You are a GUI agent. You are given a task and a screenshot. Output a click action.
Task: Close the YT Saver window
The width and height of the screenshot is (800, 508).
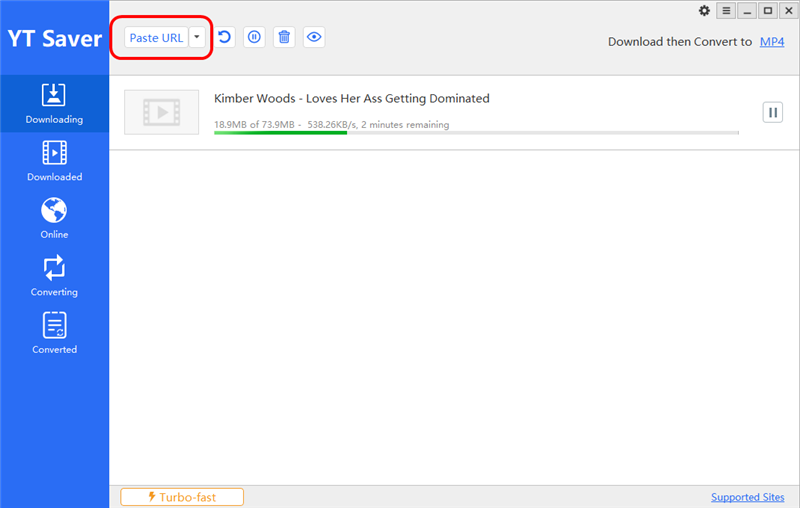[789, 11]
